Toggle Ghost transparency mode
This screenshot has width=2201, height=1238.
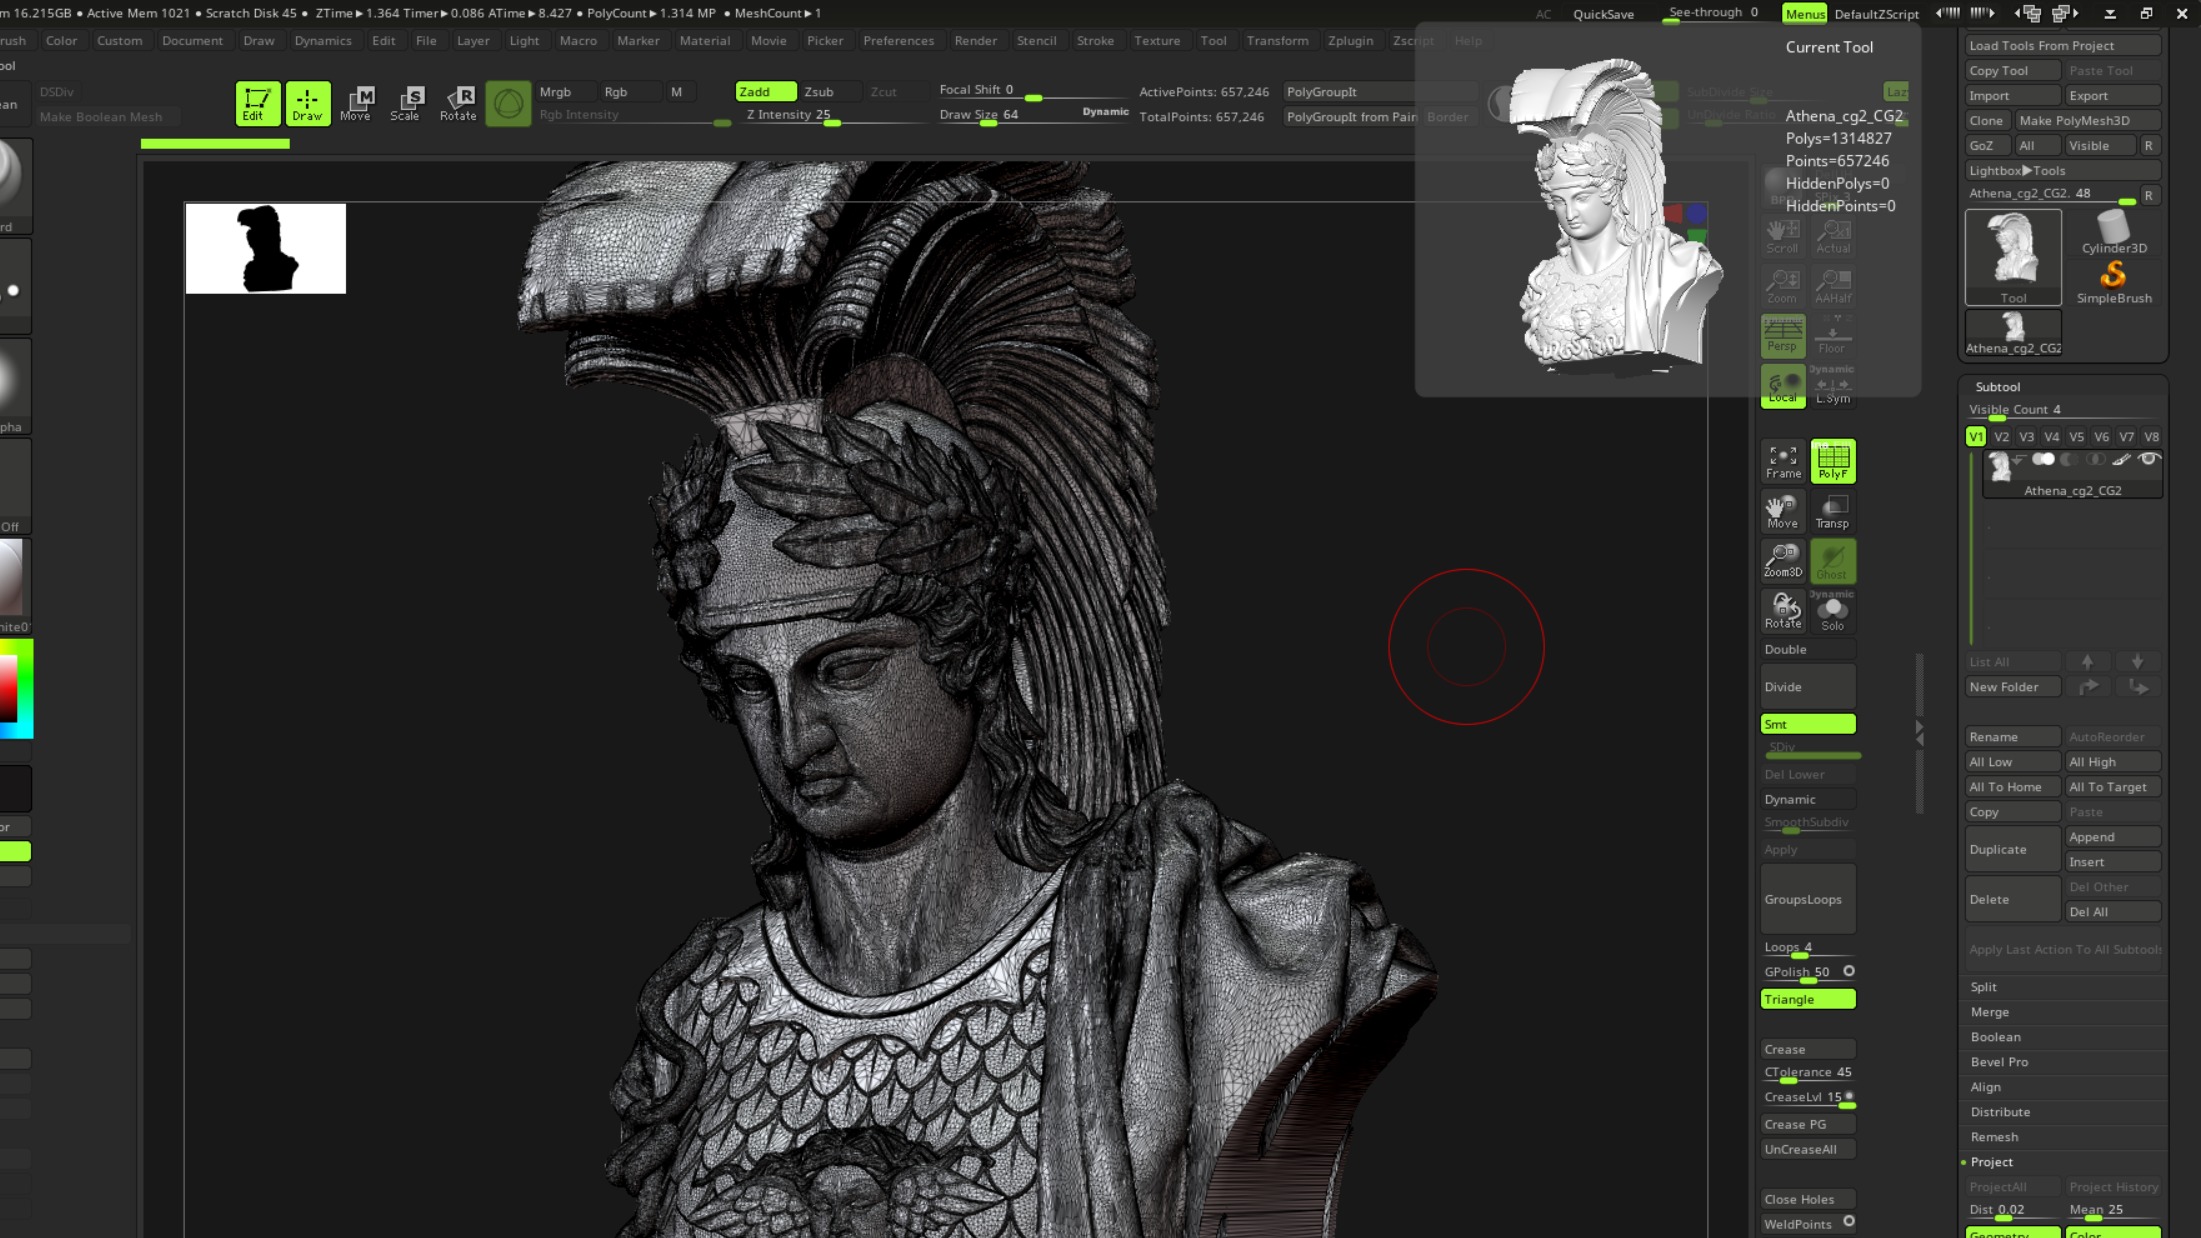[x=1833, y=561]
